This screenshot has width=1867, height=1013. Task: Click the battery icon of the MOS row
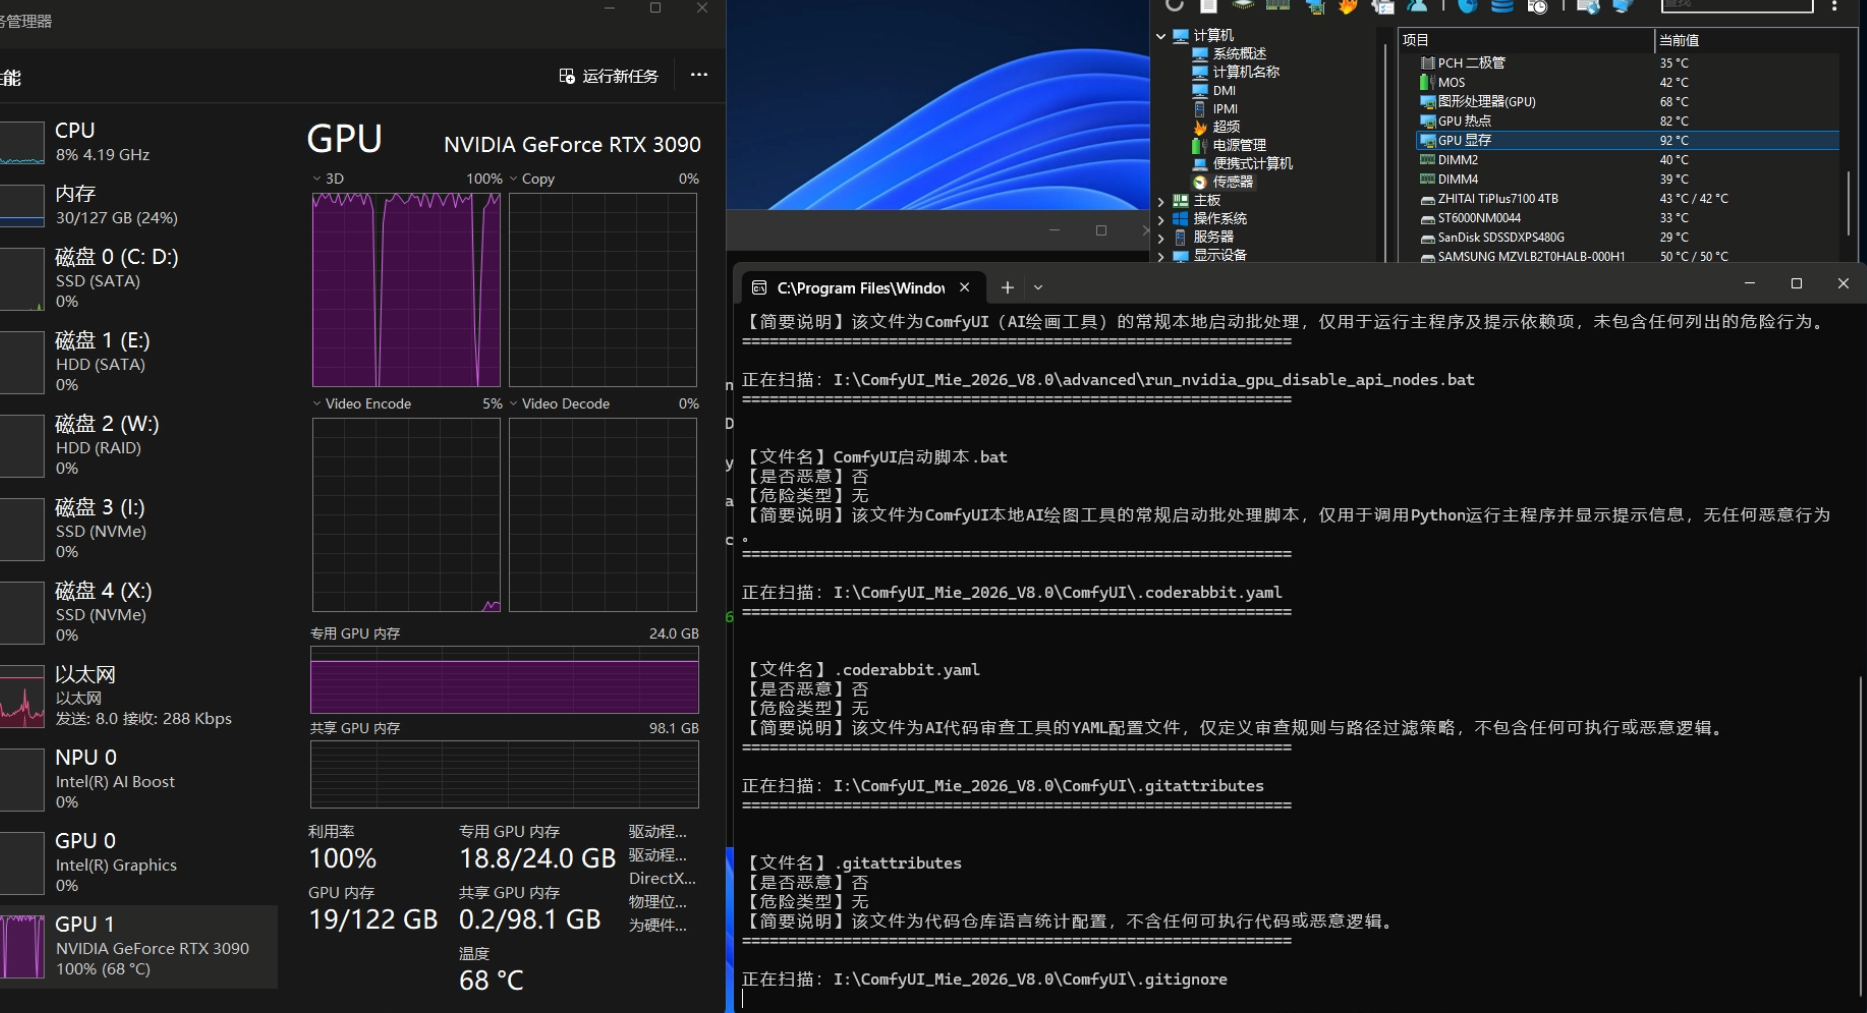(x=1428, y=82)
